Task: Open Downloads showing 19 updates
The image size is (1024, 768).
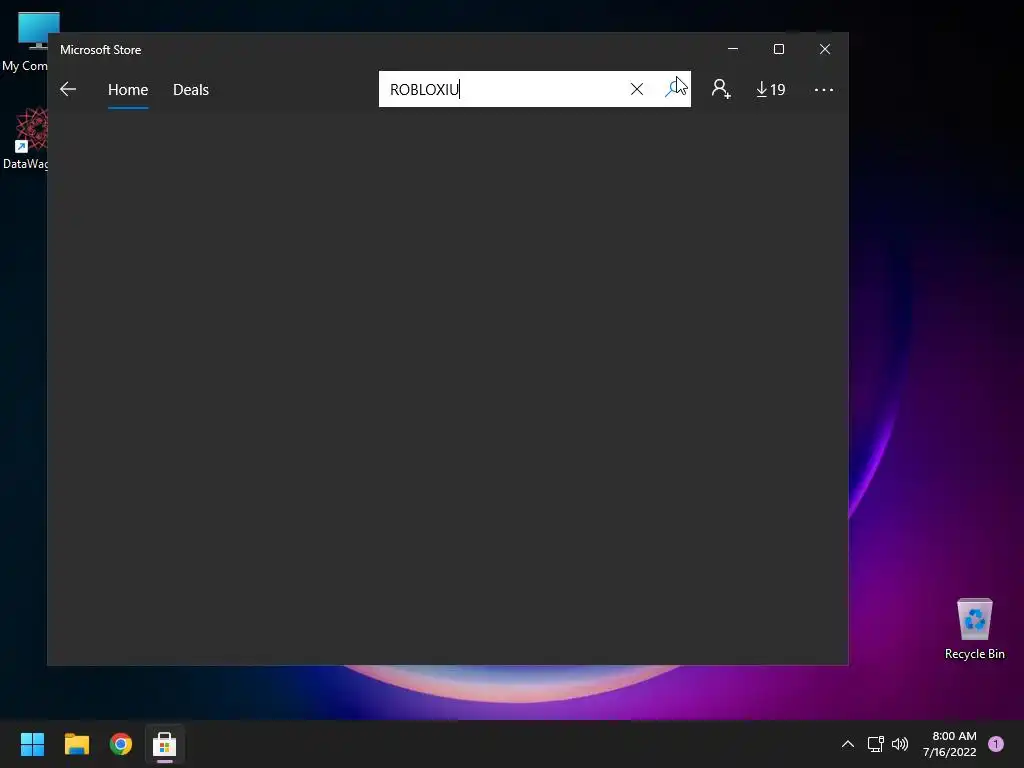Action: [x=771, y=89]
